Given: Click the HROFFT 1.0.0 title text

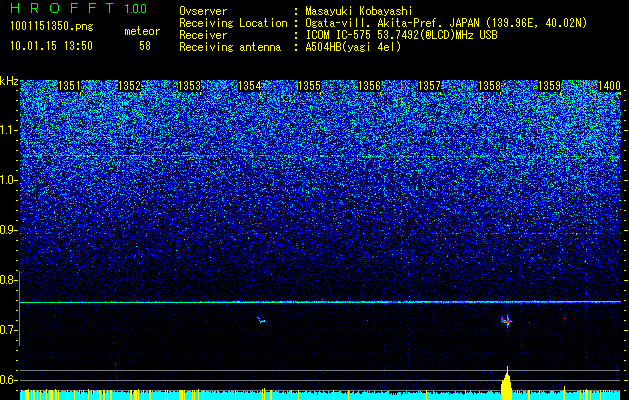Looking at the screenshot, I should pos(79,8).
